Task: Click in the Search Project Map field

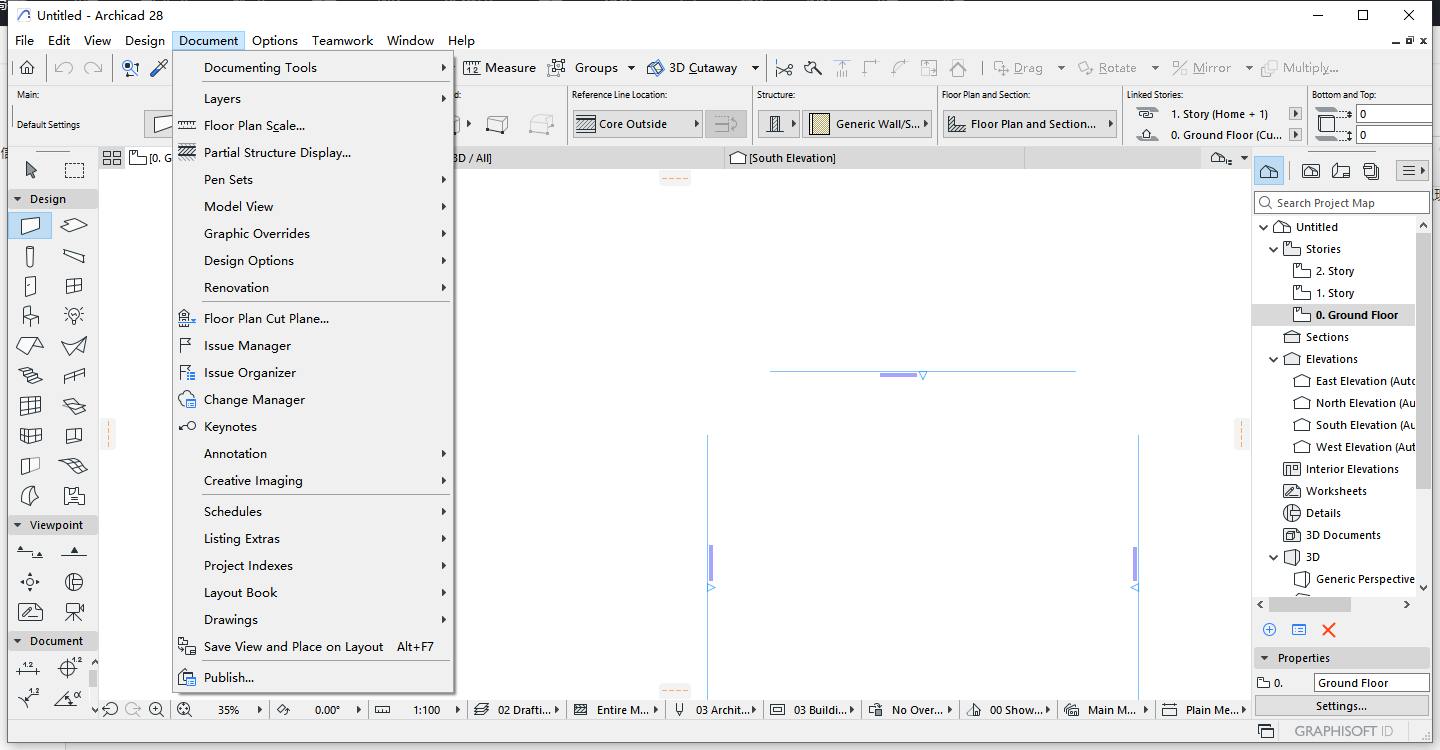Action: (x=1341, y=203)
